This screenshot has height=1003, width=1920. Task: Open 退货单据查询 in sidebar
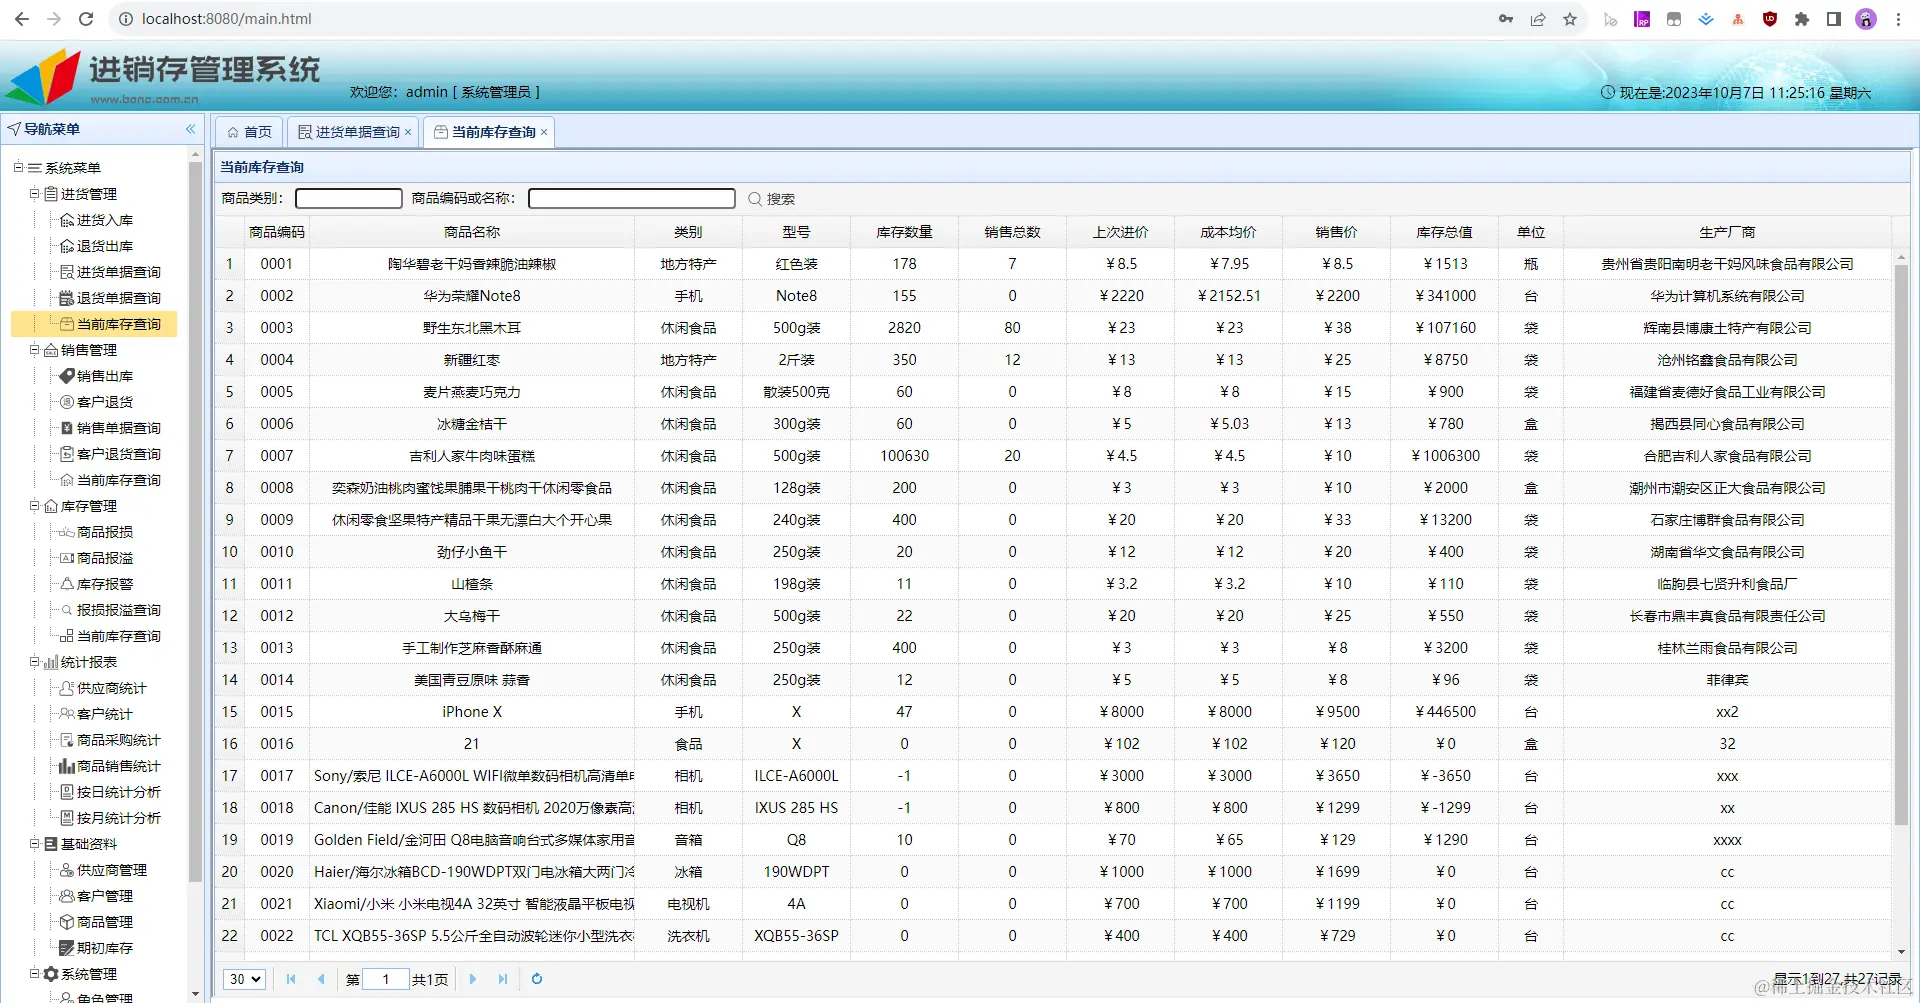pos(119,298)
